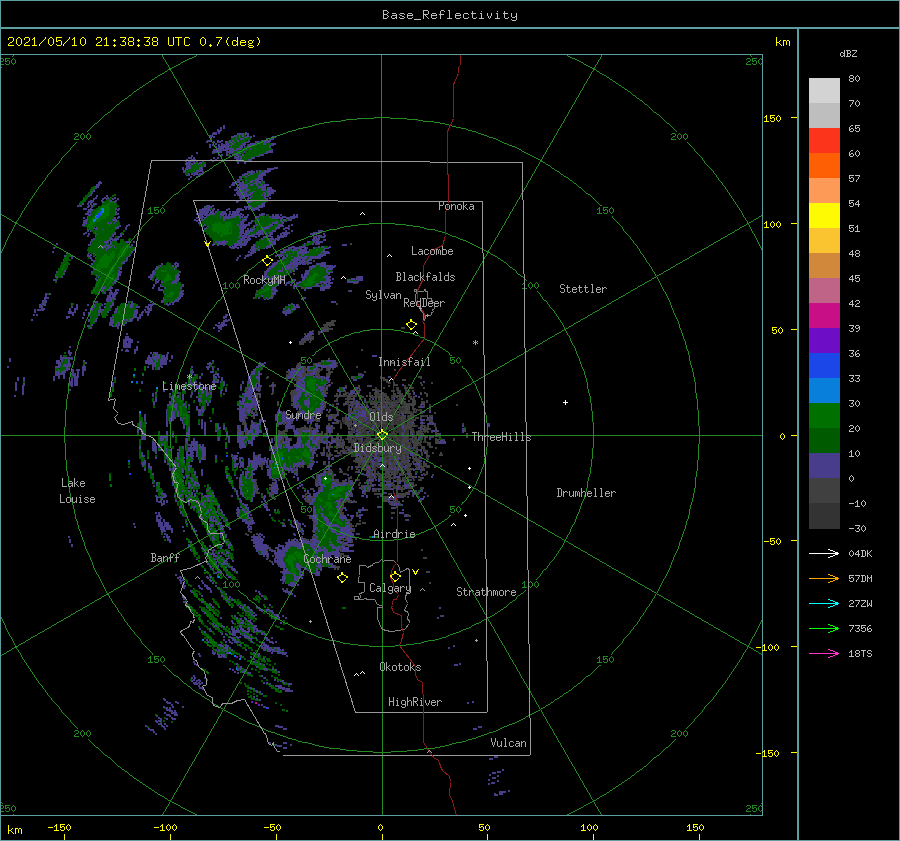Image resolution: width=900 pixels, height=841 pixels.
Task: Select the yellow diamond marker below RedDeer
Action: tap(412, 325)
